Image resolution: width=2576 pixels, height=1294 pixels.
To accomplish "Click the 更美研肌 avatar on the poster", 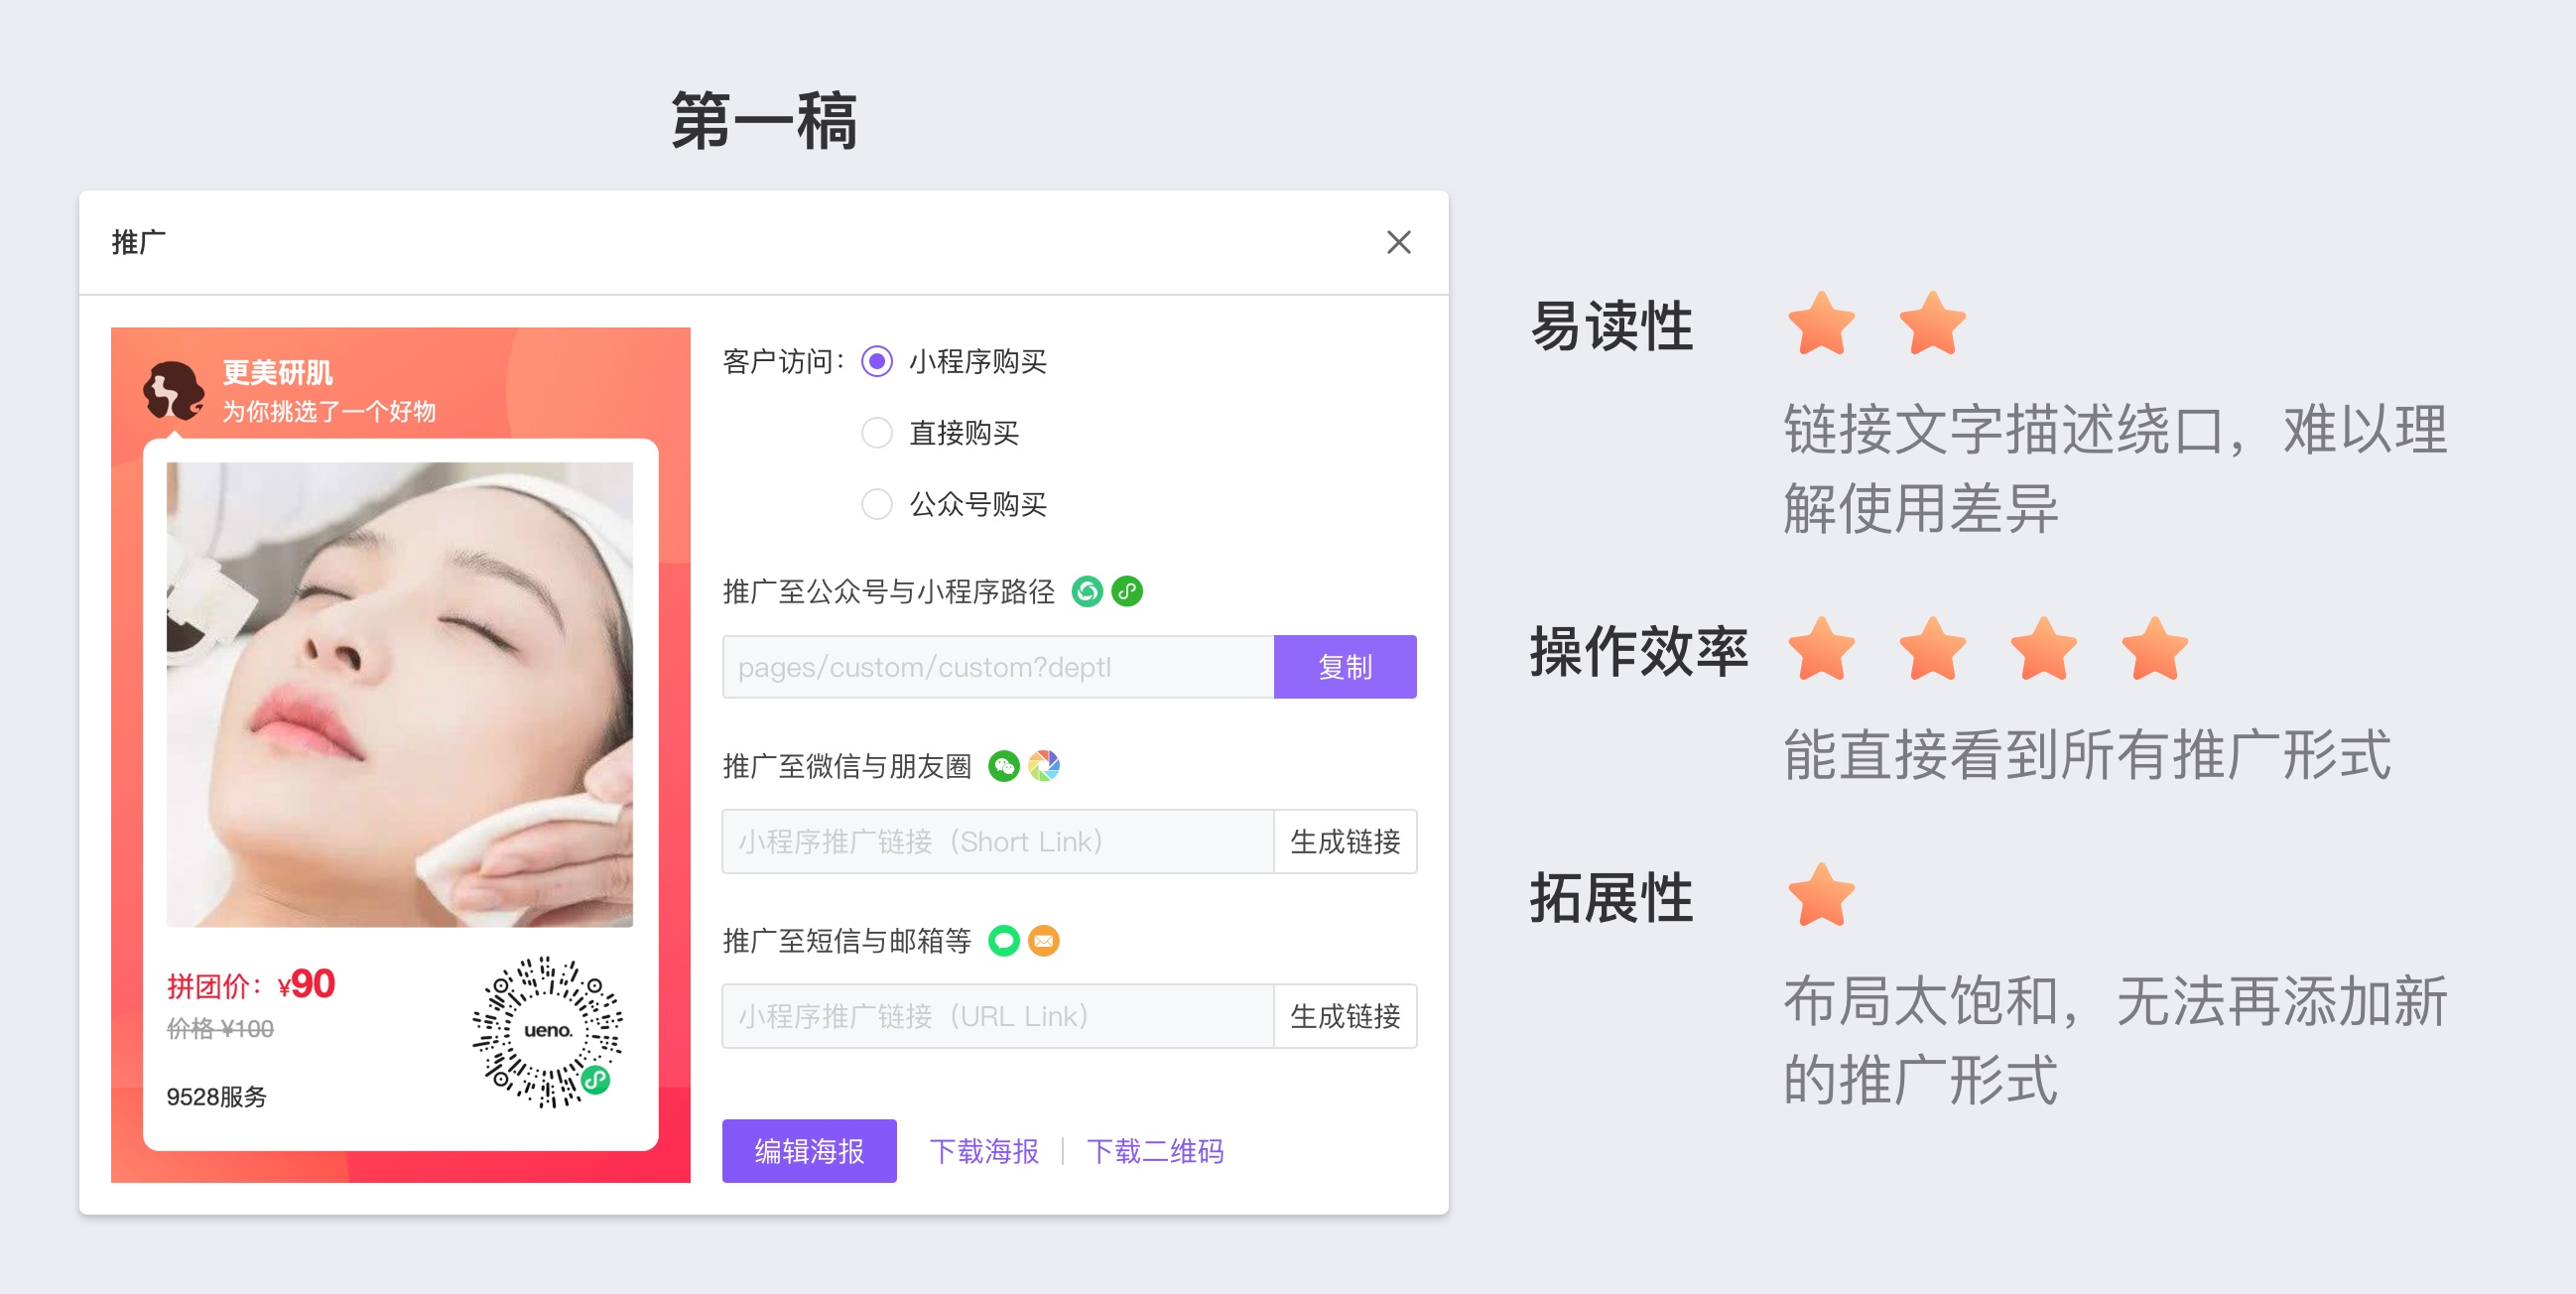I will tap(173, 391).
